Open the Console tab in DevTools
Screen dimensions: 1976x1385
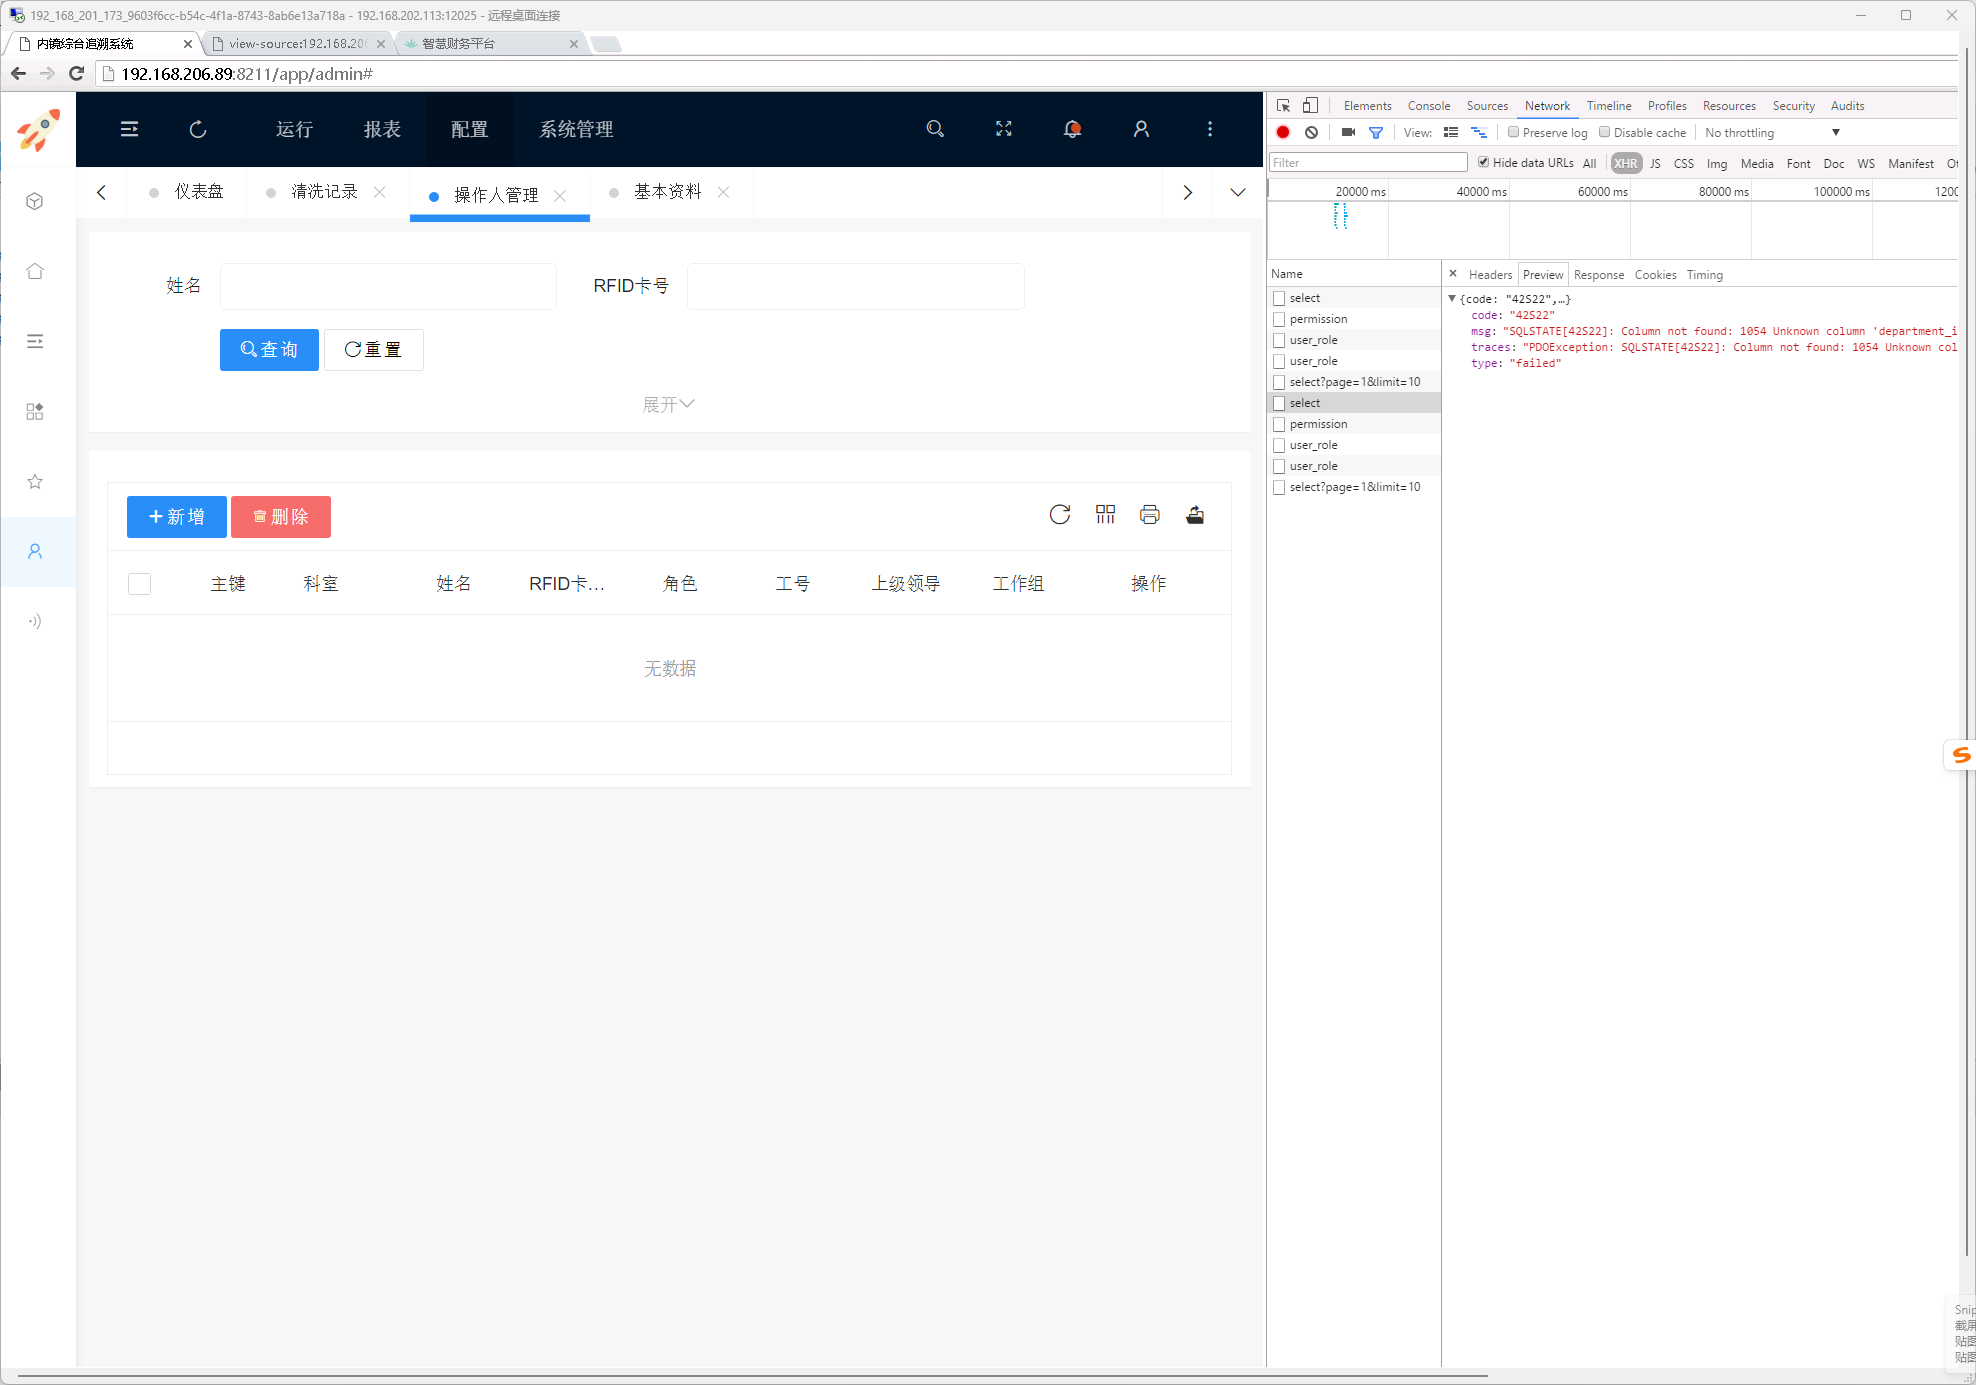point(1429,106)
